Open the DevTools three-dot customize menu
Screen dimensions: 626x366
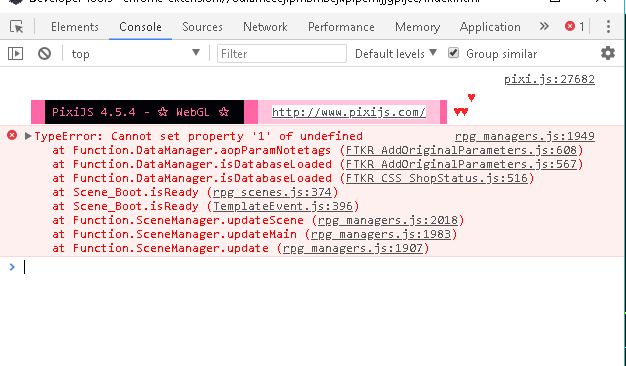point(608,27)
